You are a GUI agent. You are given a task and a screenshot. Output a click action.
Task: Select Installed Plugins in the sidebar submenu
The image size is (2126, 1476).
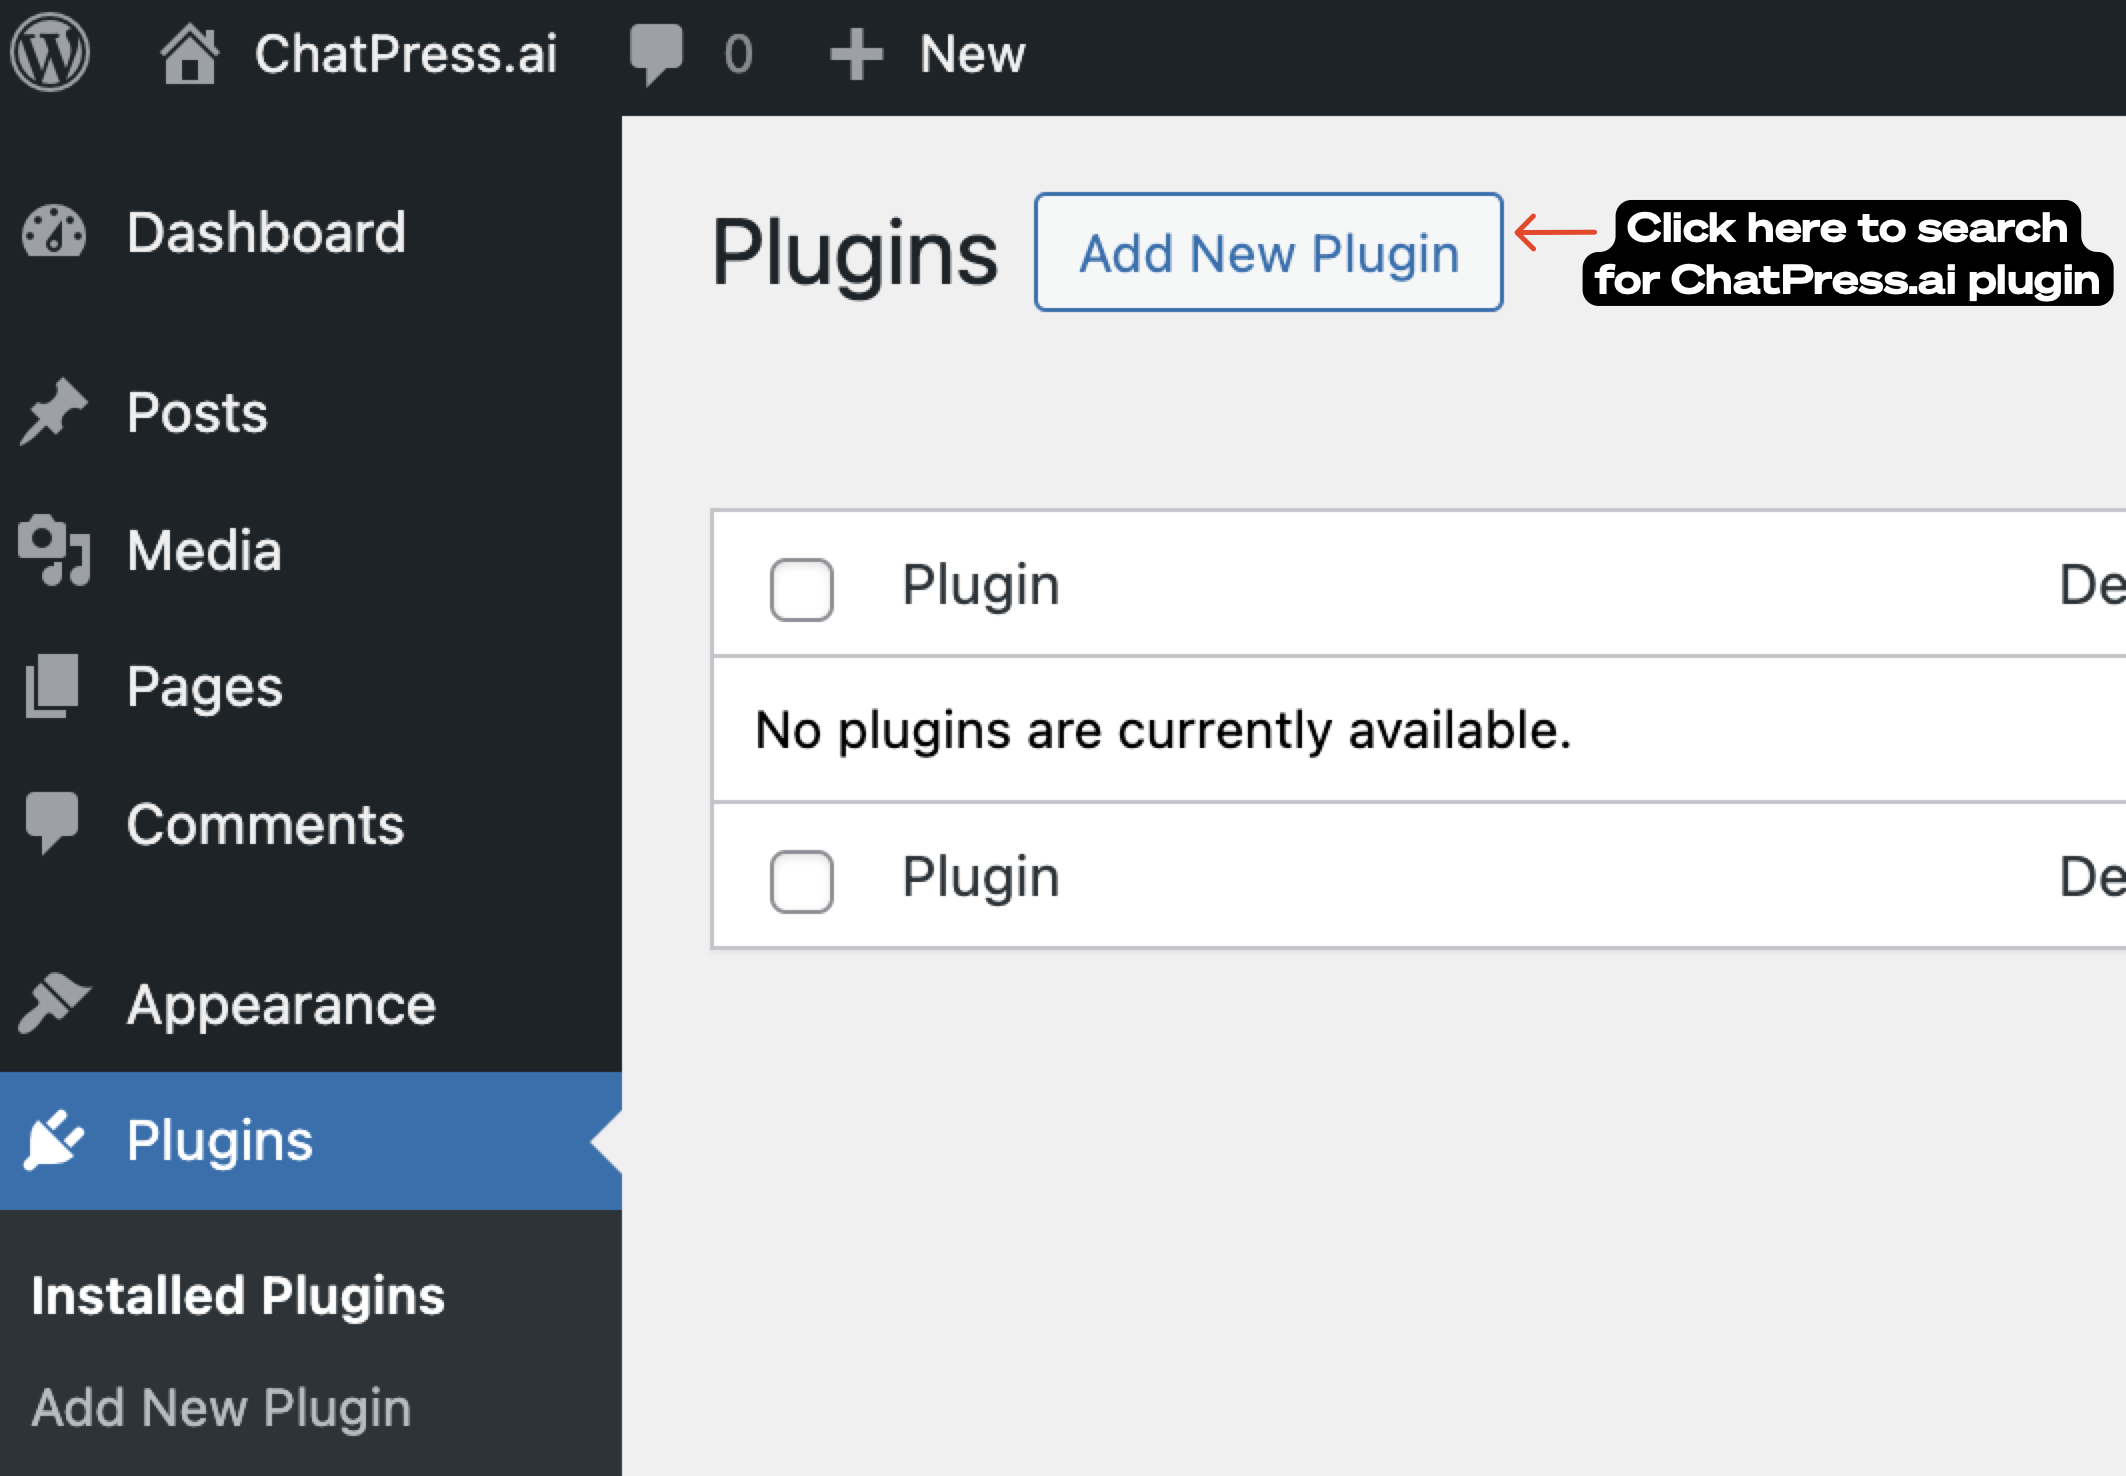[238, 1295]
